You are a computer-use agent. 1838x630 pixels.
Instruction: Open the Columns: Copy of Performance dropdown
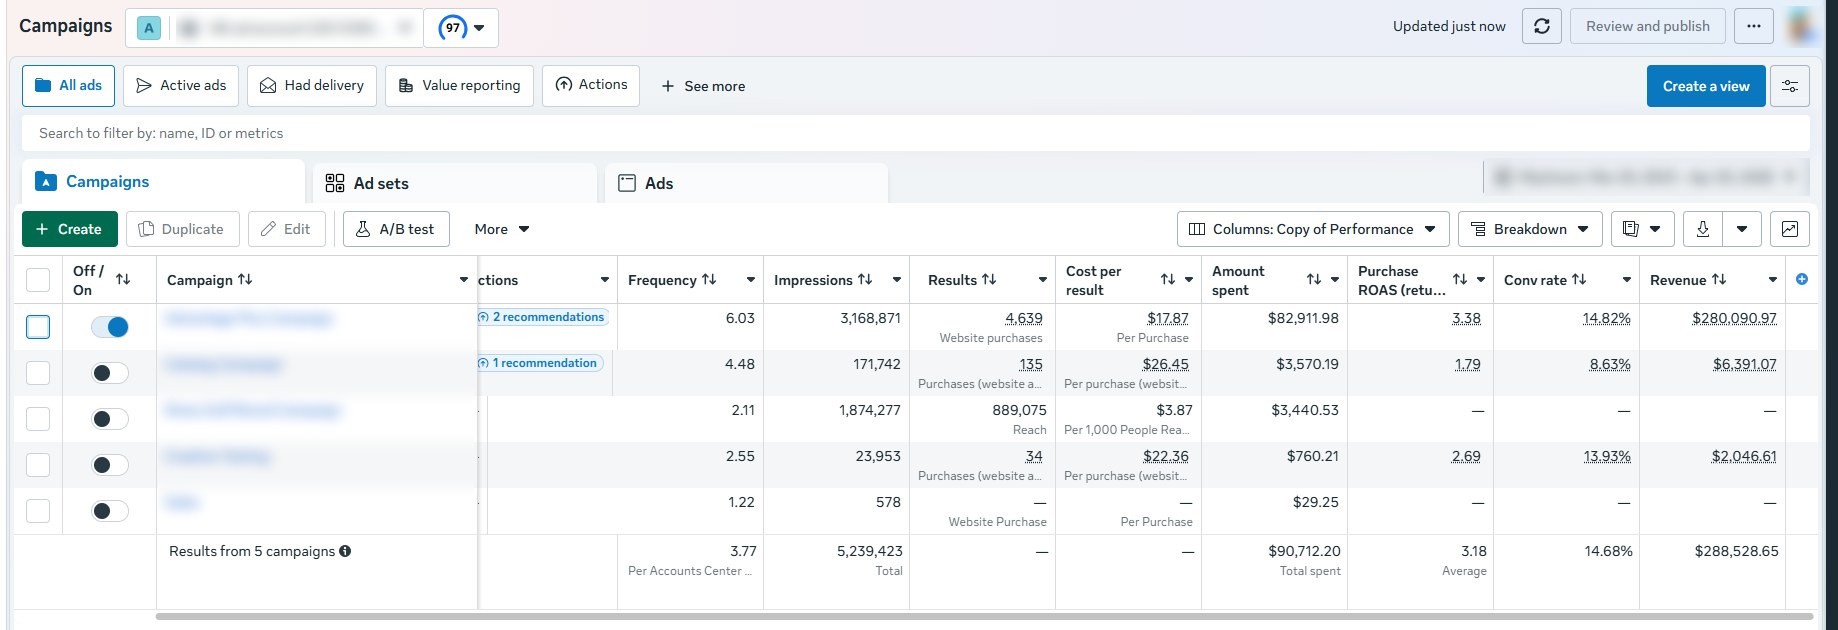(x=1313, y=229)
